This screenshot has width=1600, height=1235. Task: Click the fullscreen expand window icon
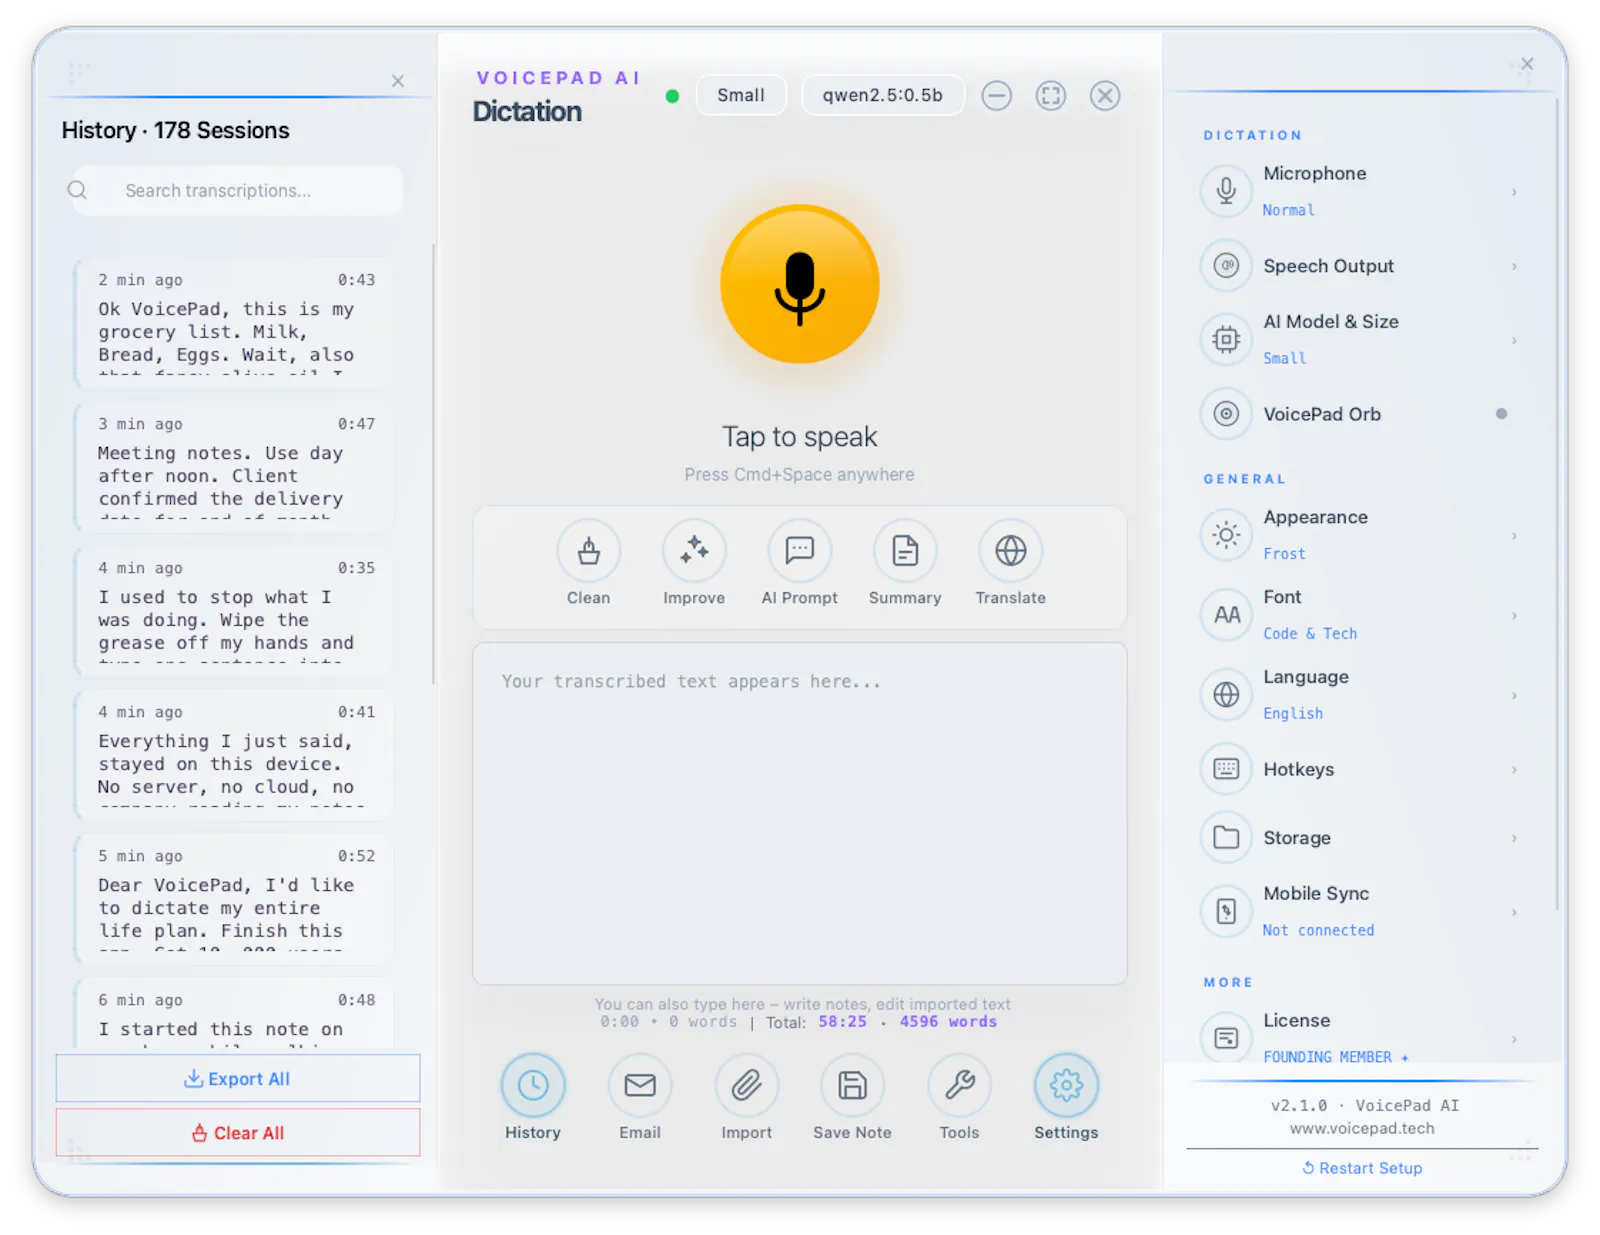(x=1050, y=95)
